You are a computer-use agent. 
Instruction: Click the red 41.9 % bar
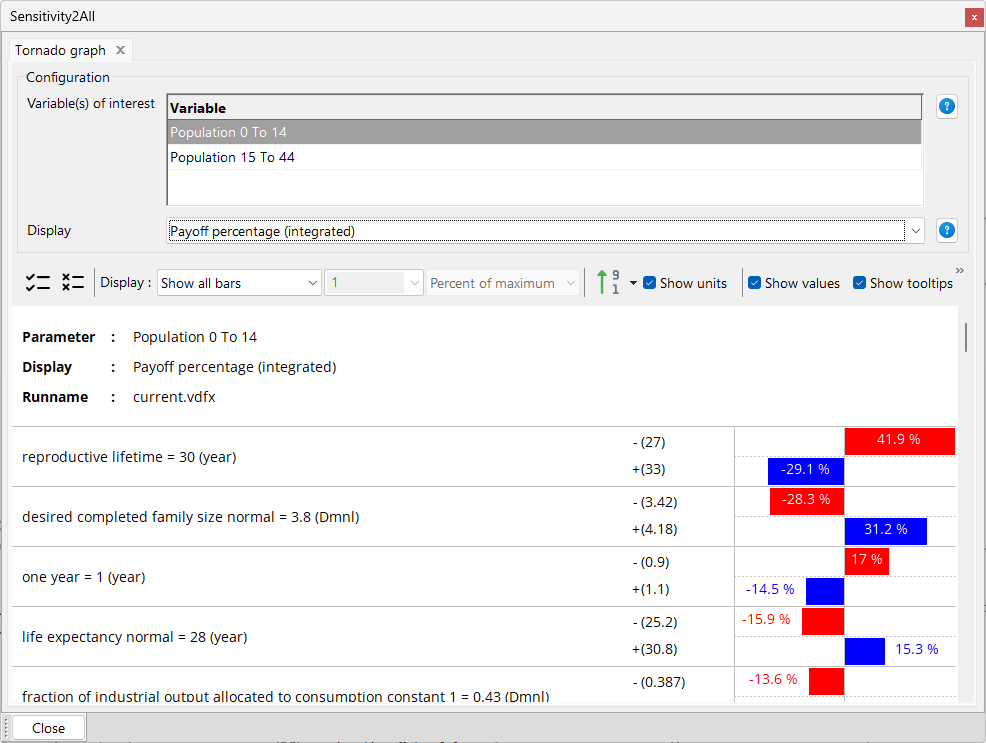pos(899,441)
